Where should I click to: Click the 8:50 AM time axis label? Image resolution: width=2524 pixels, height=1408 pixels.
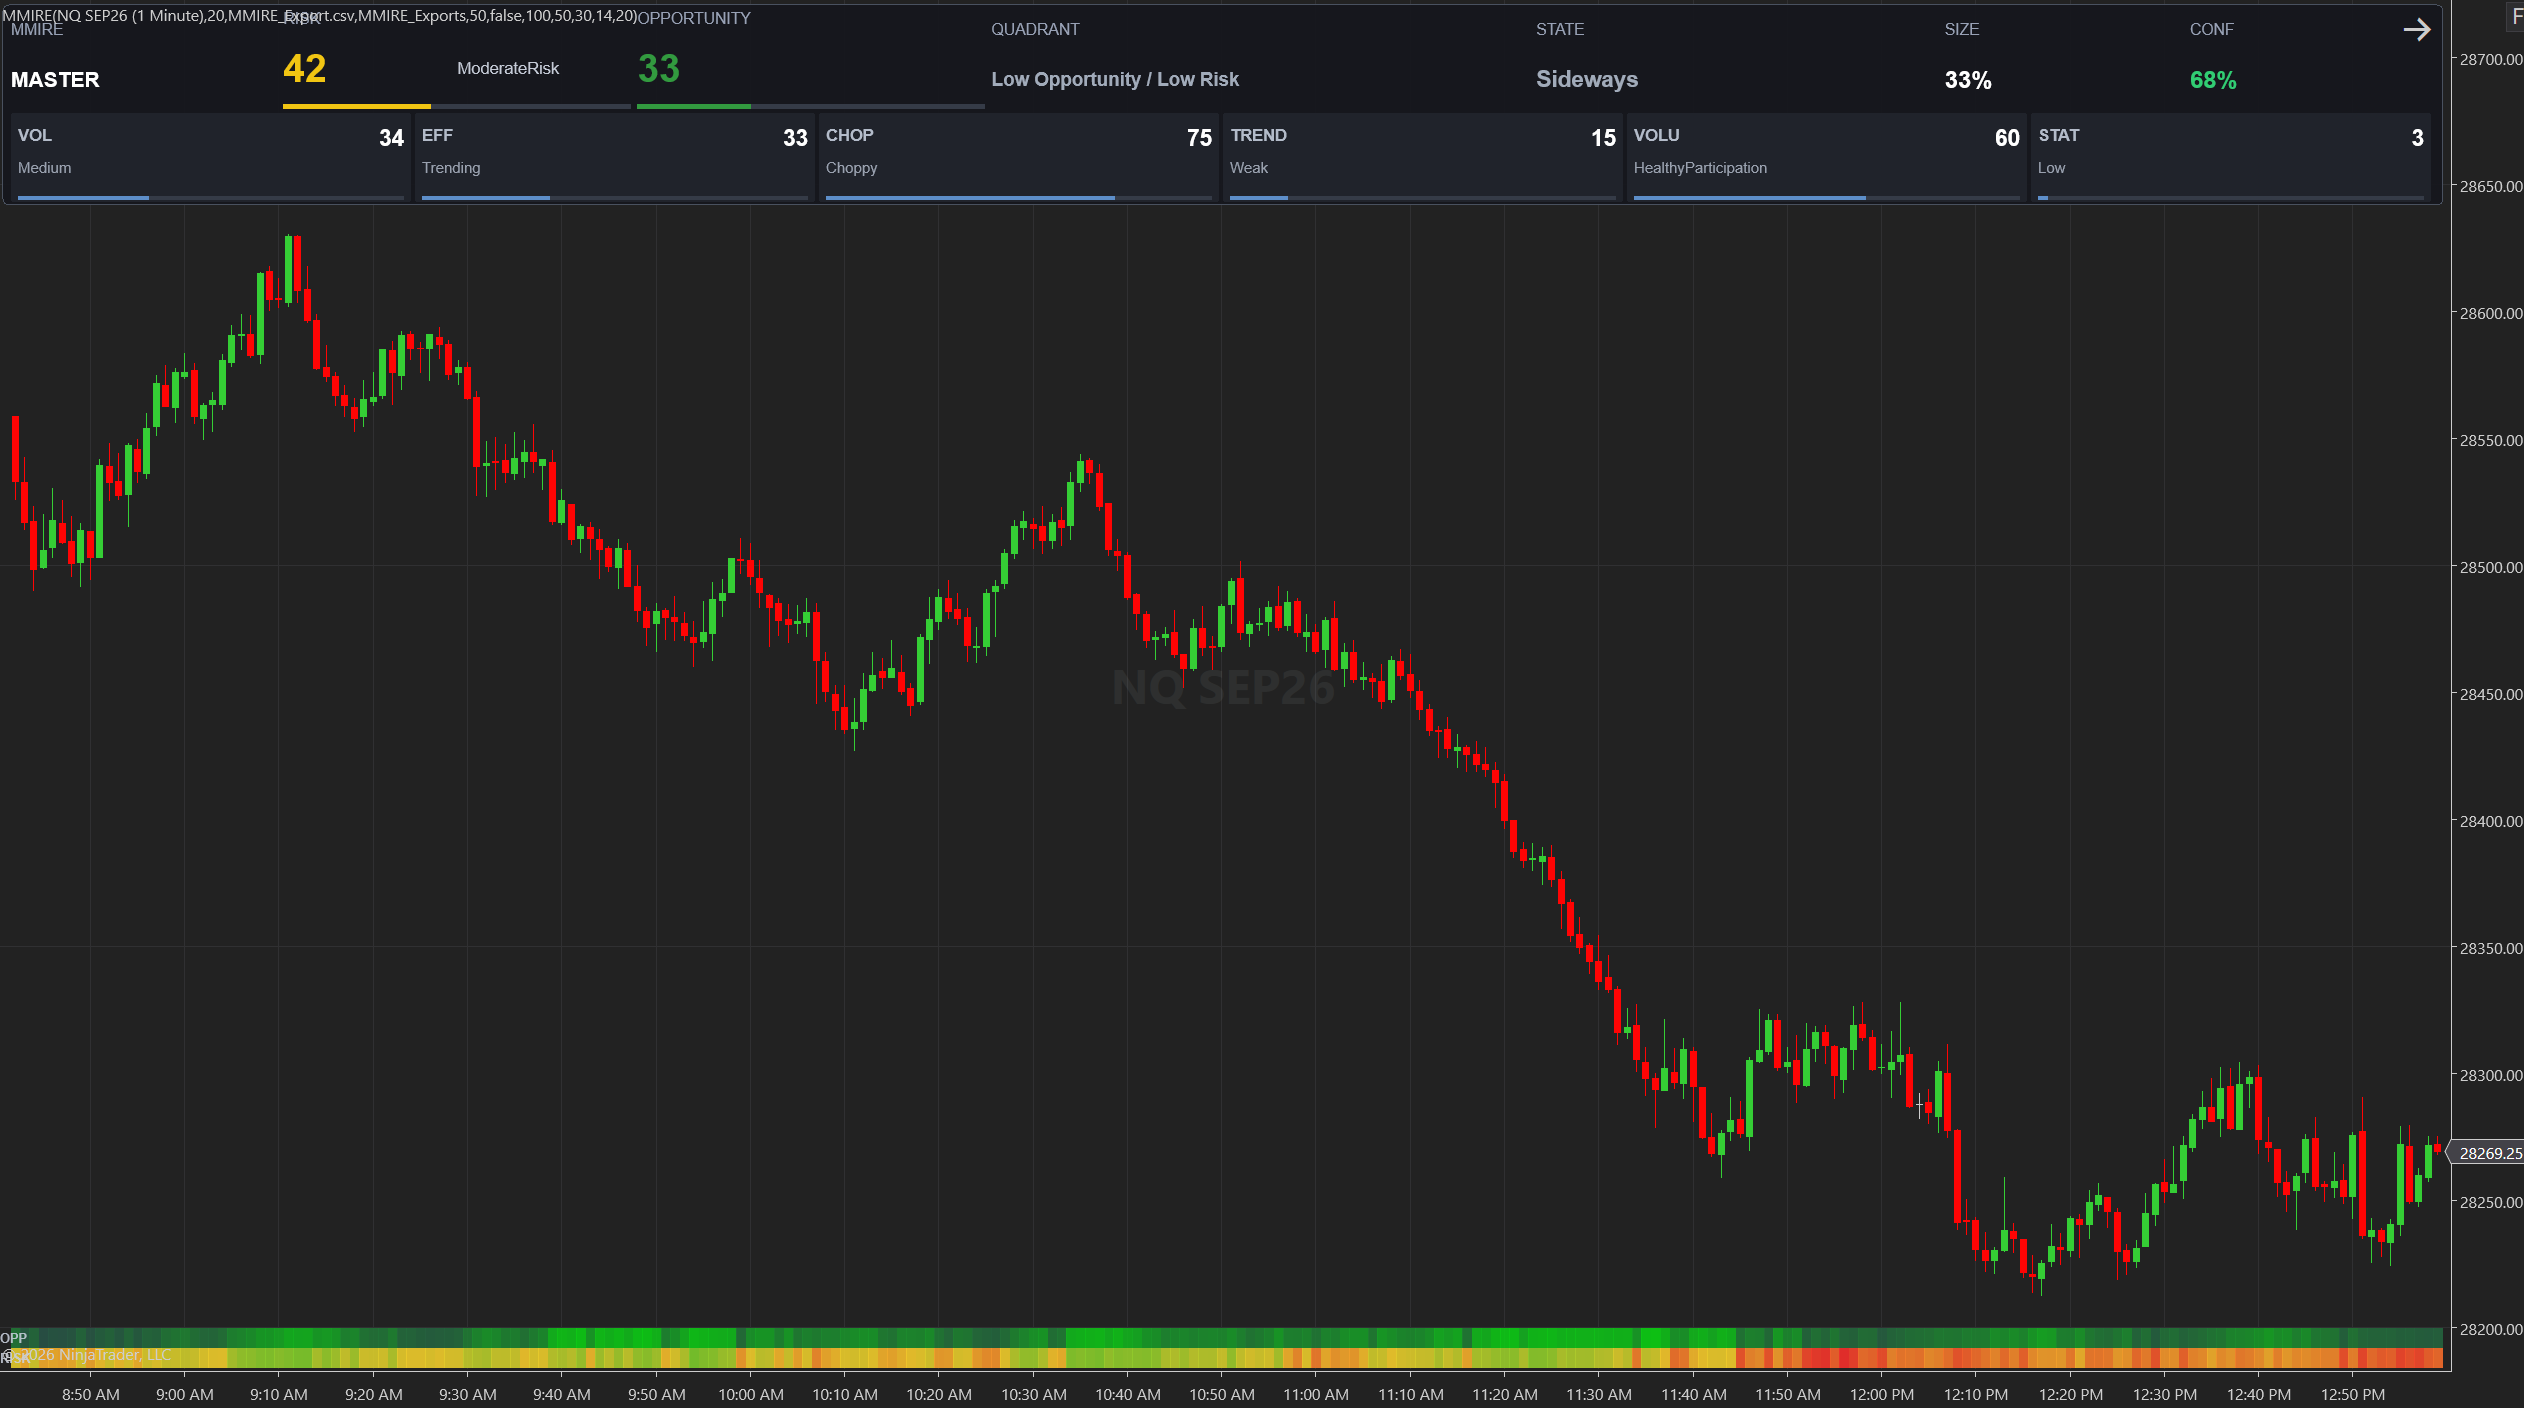(91, 1394)
